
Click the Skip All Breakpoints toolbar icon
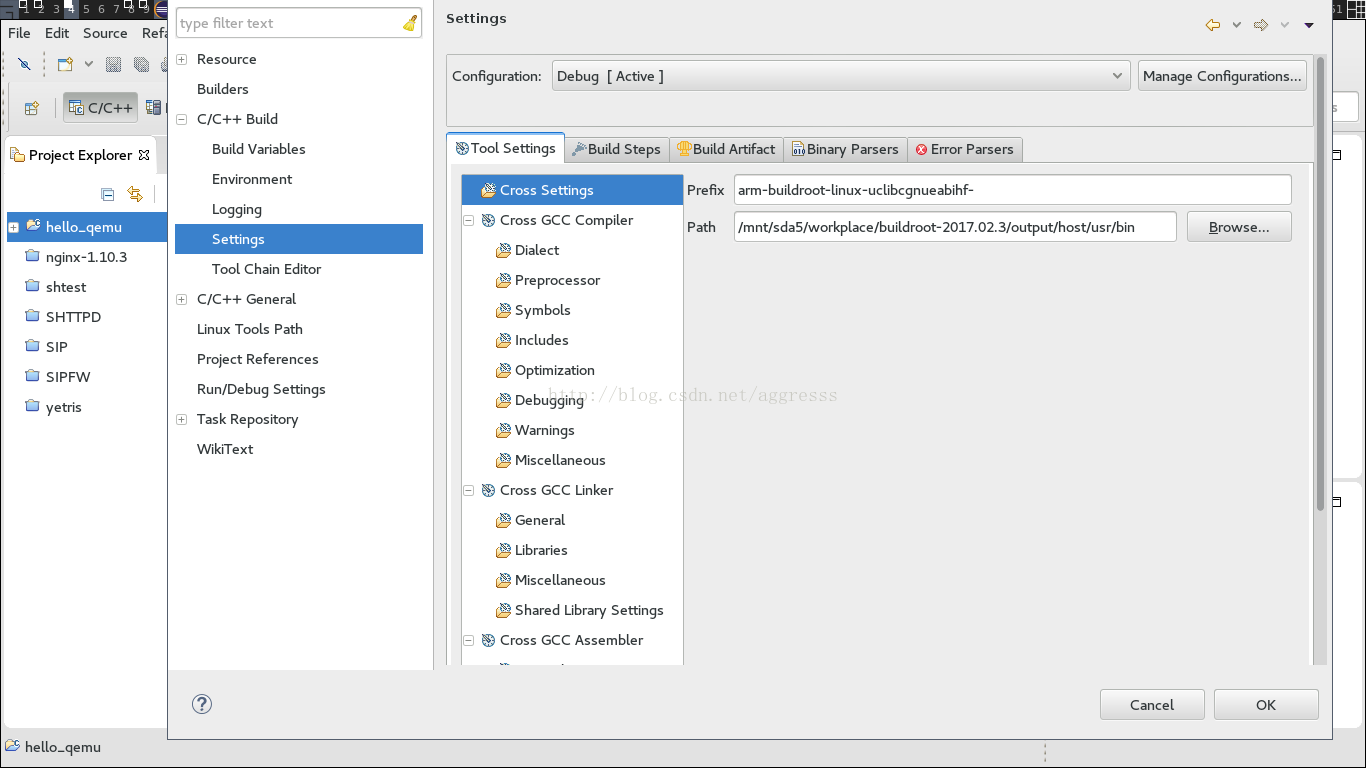(x=25, y=64)
